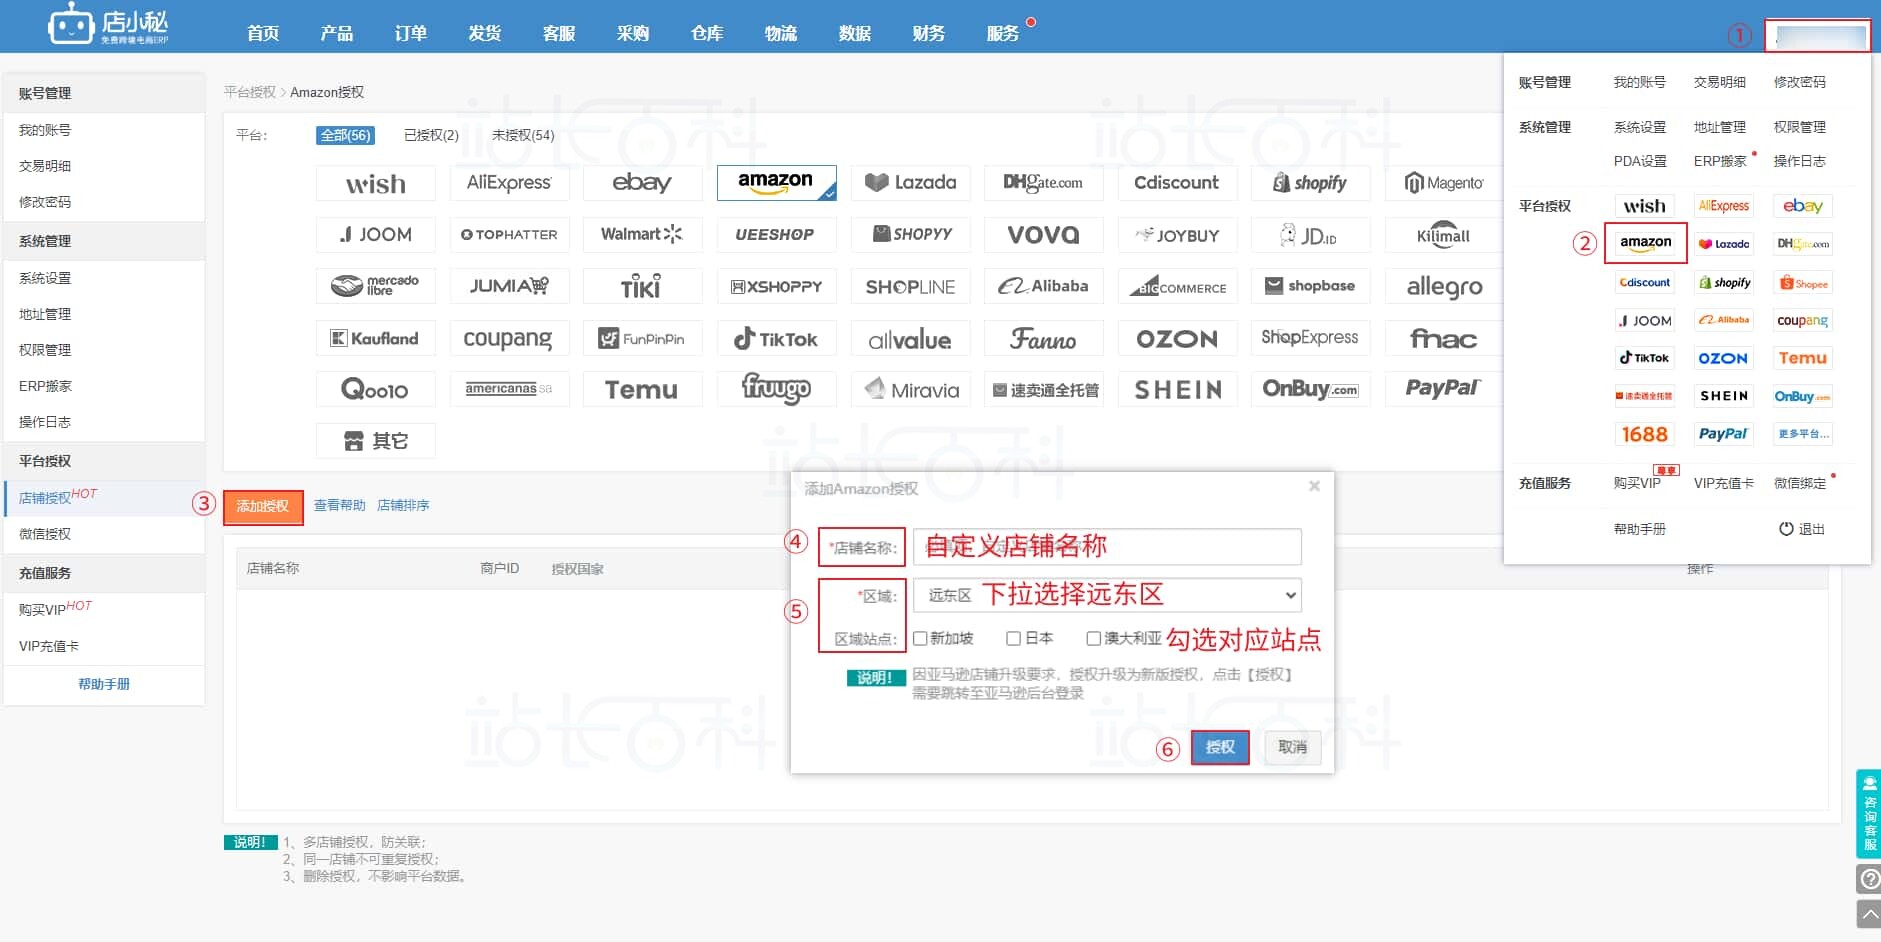Select the OZON platform logo in grid

tap(1177, 339)
